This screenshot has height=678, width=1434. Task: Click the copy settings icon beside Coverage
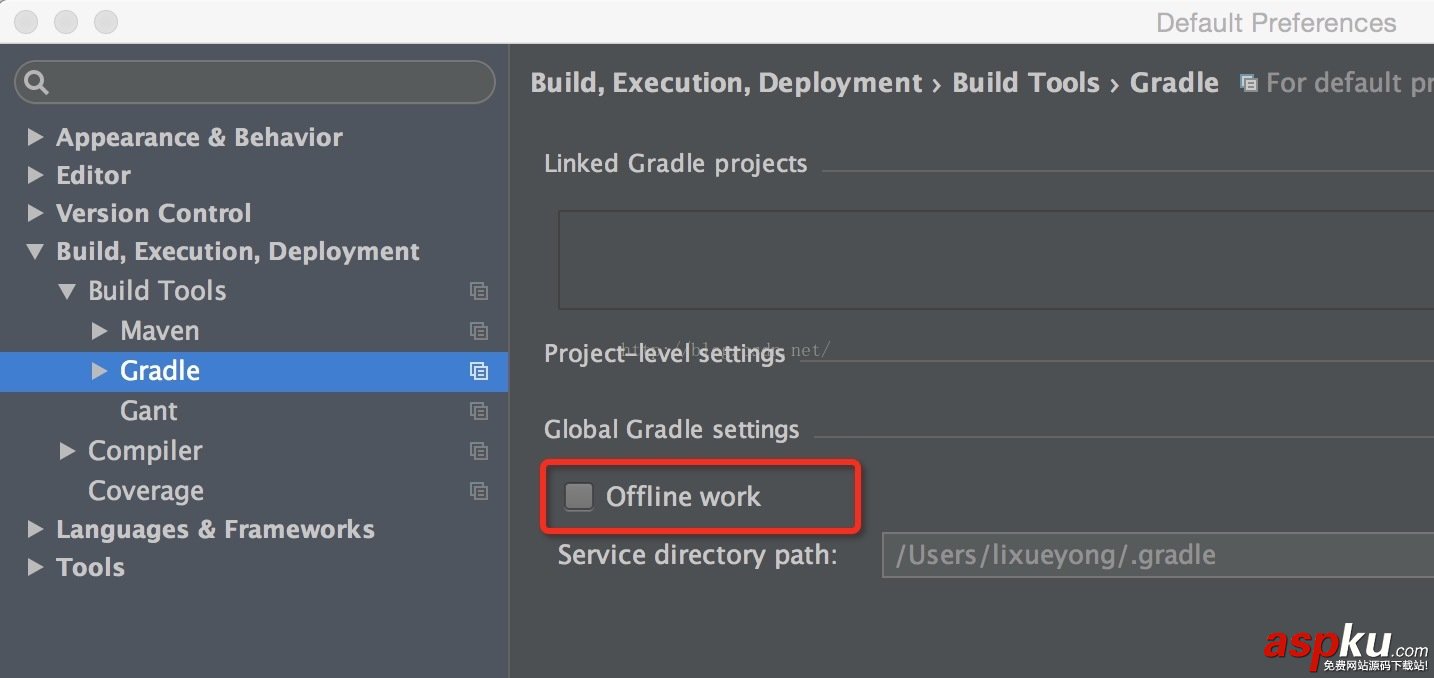pos(479,491)
